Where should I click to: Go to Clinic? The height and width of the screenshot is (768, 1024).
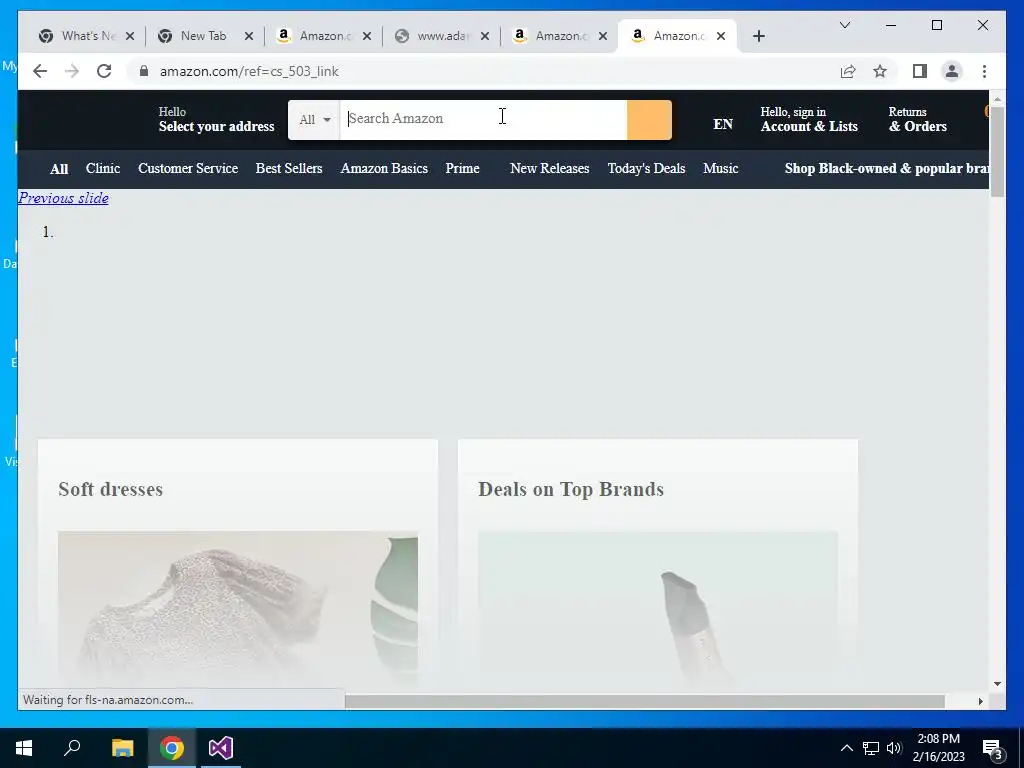(103, 168)
